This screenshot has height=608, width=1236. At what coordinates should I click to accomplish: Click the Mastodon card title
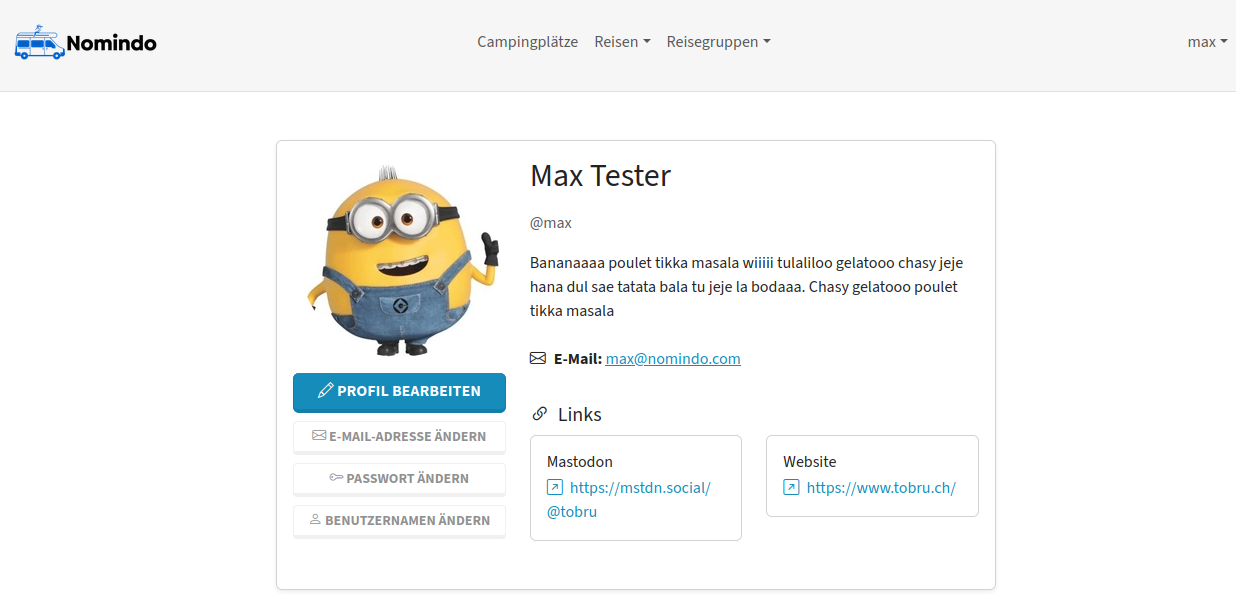pyautogui.click(x=580, y=462)
